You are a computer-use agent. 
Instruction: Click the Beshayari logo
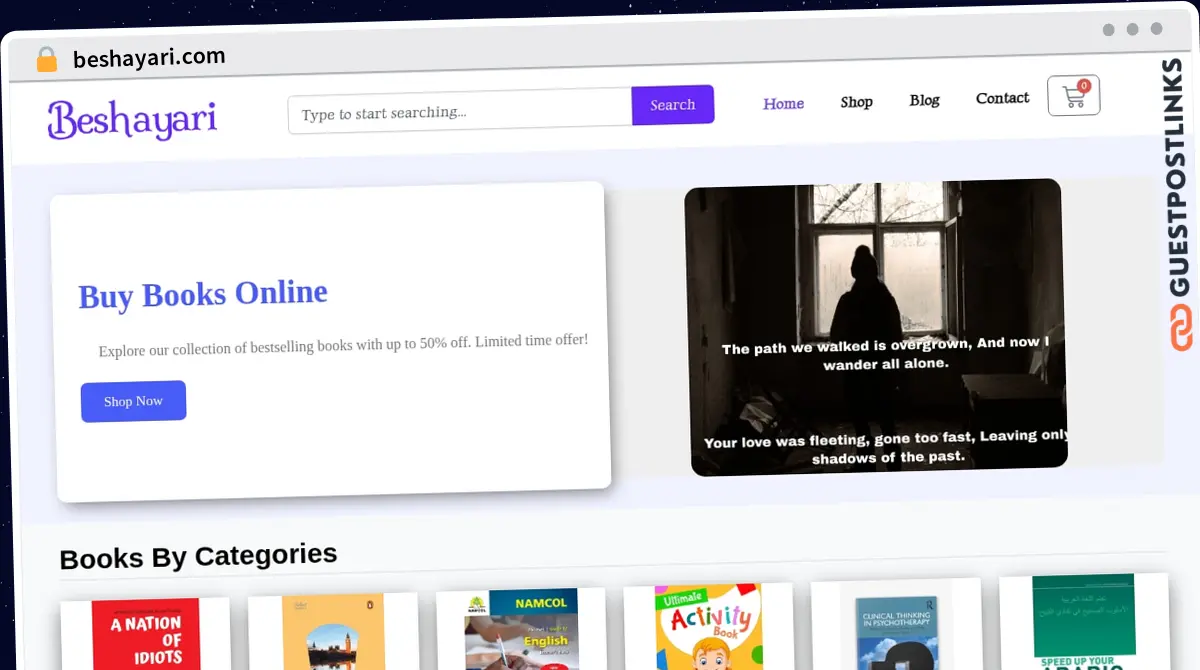coord(132,120)
